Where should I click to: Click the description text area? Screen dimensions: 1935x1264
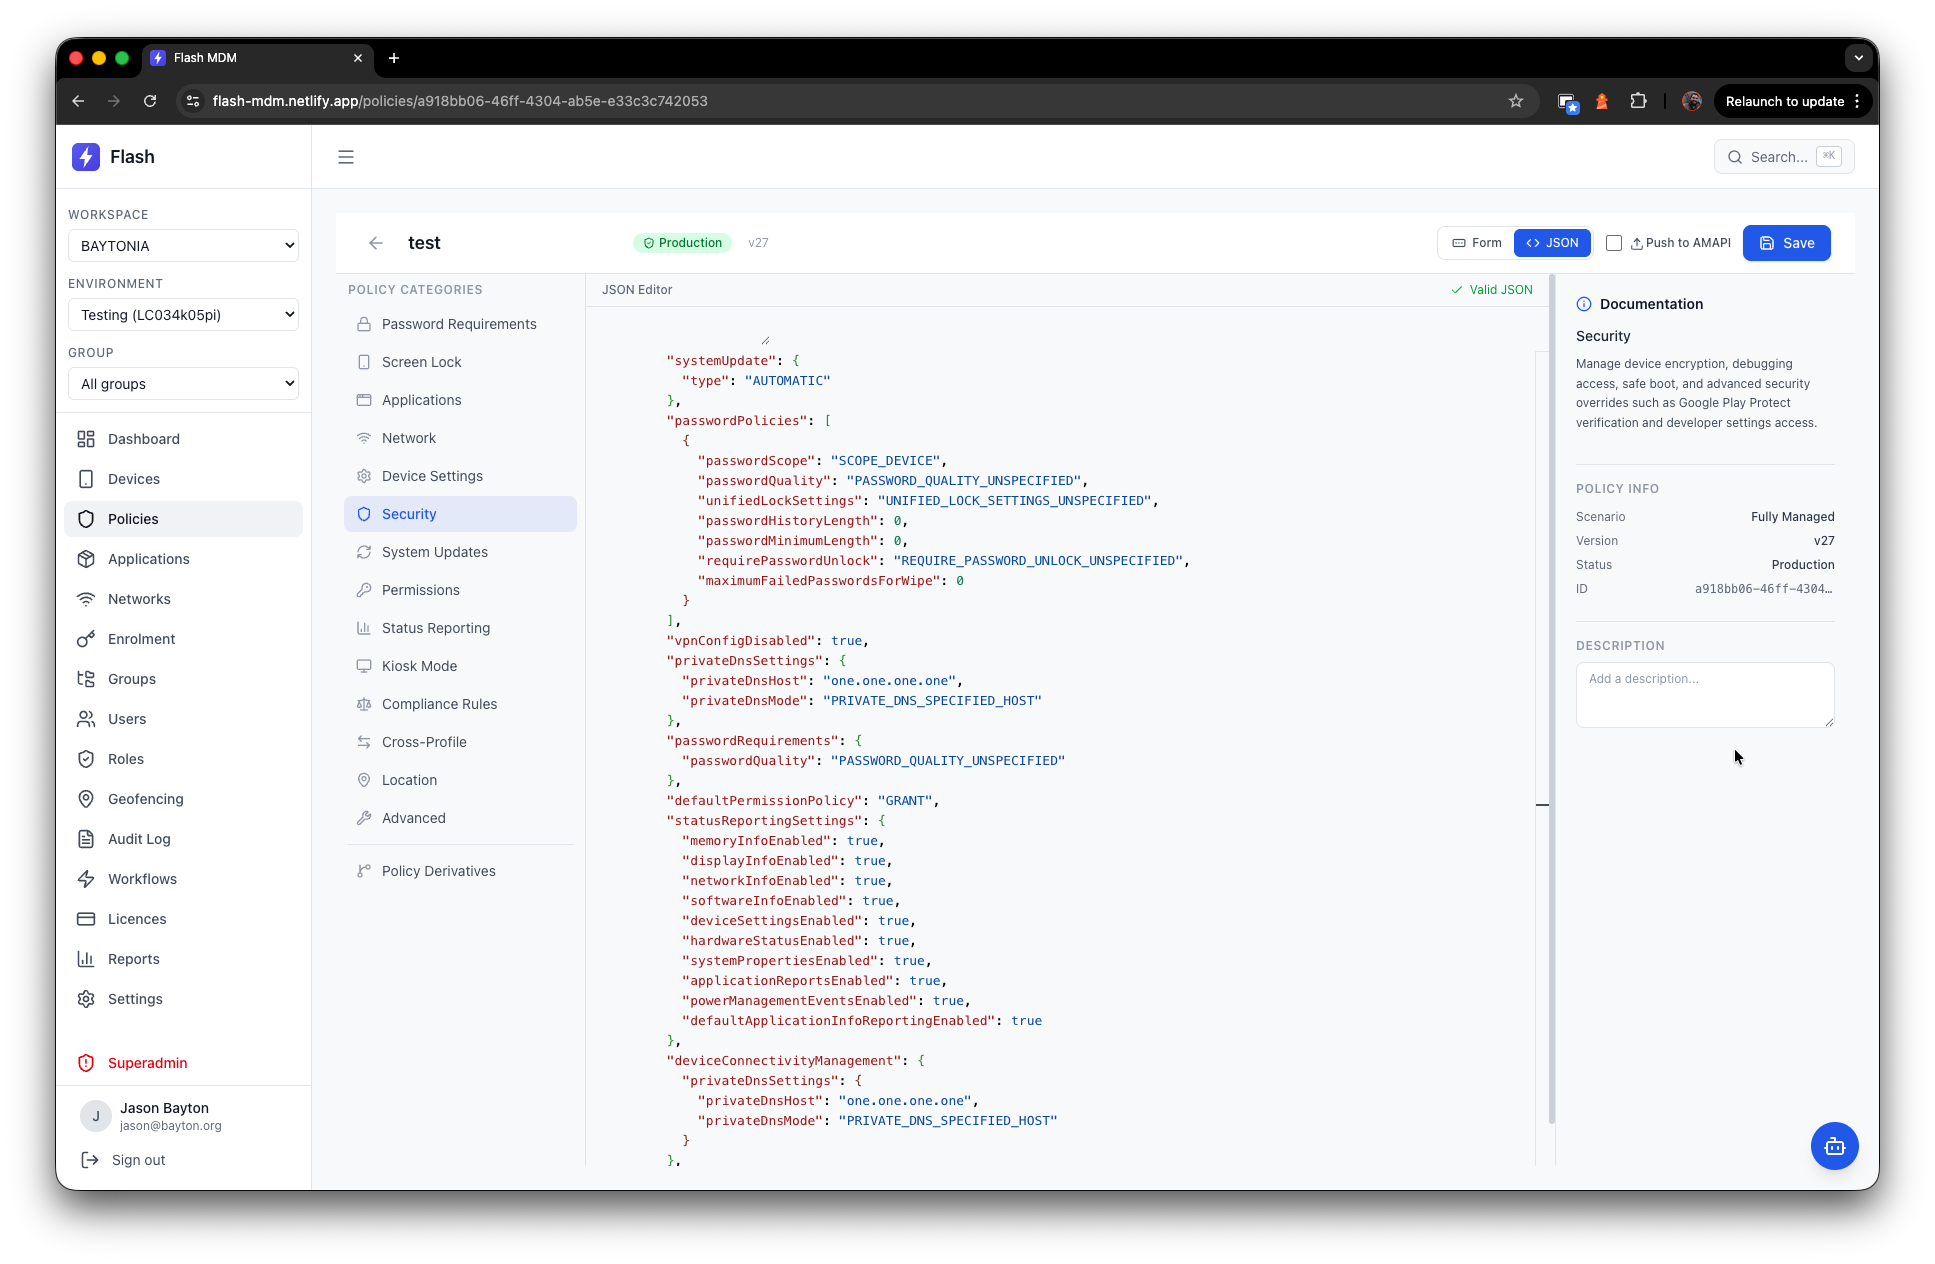tap(1704, 694)
